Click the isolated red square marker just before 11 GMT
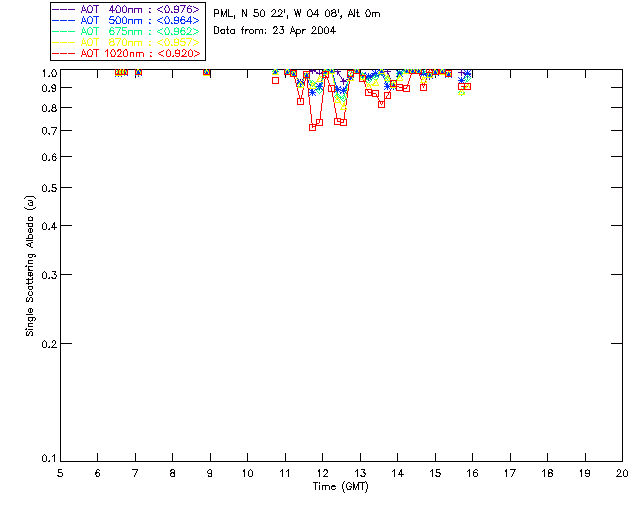The height and width of the screenshot is (512, 640). [276, 81]
